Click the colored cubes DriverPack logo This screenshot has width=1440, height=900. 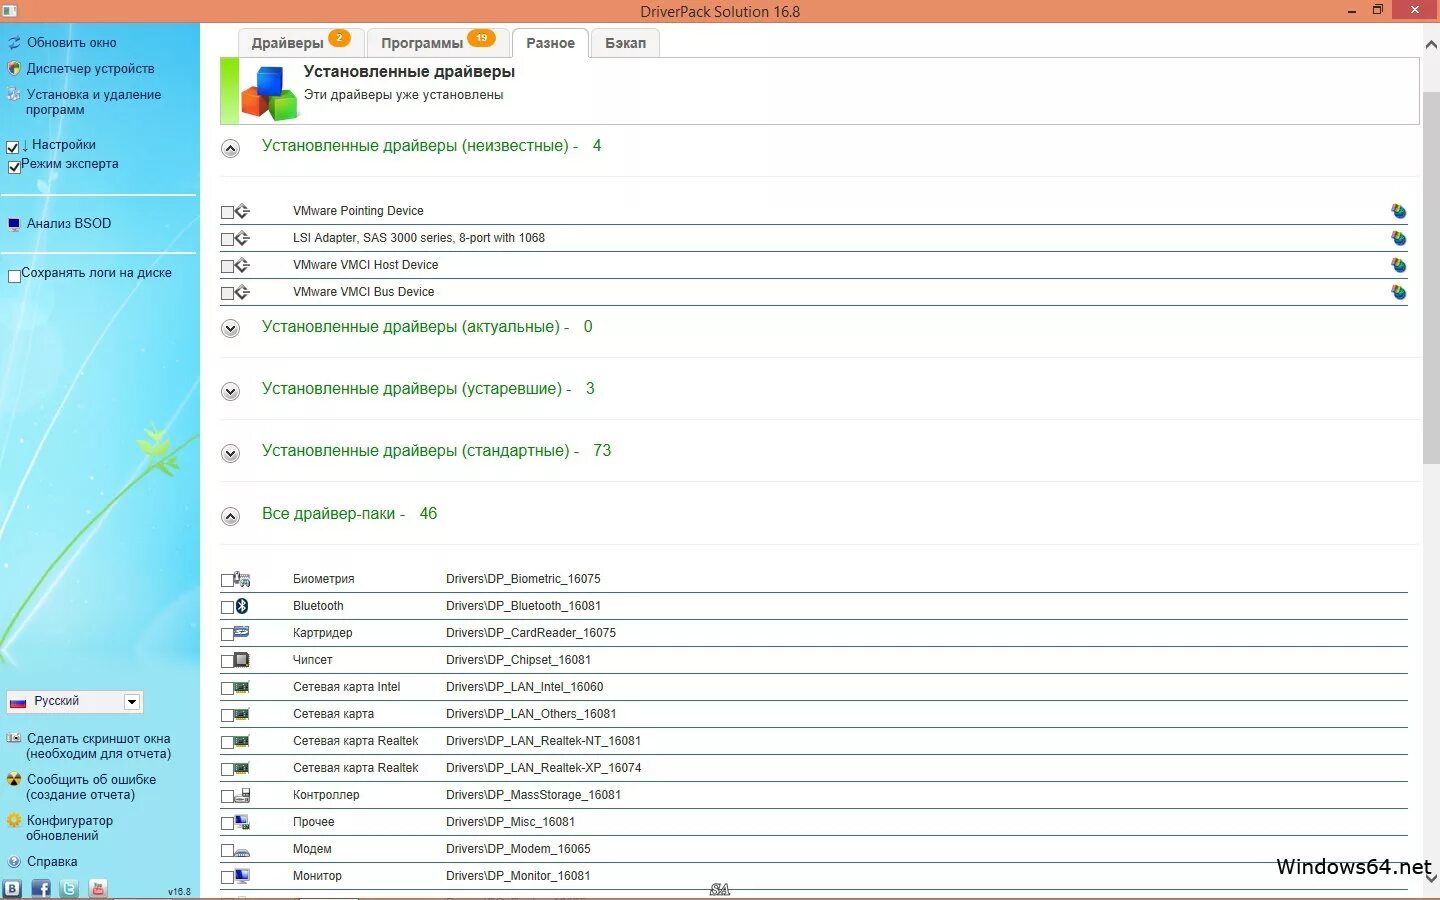tap(270, 92)
